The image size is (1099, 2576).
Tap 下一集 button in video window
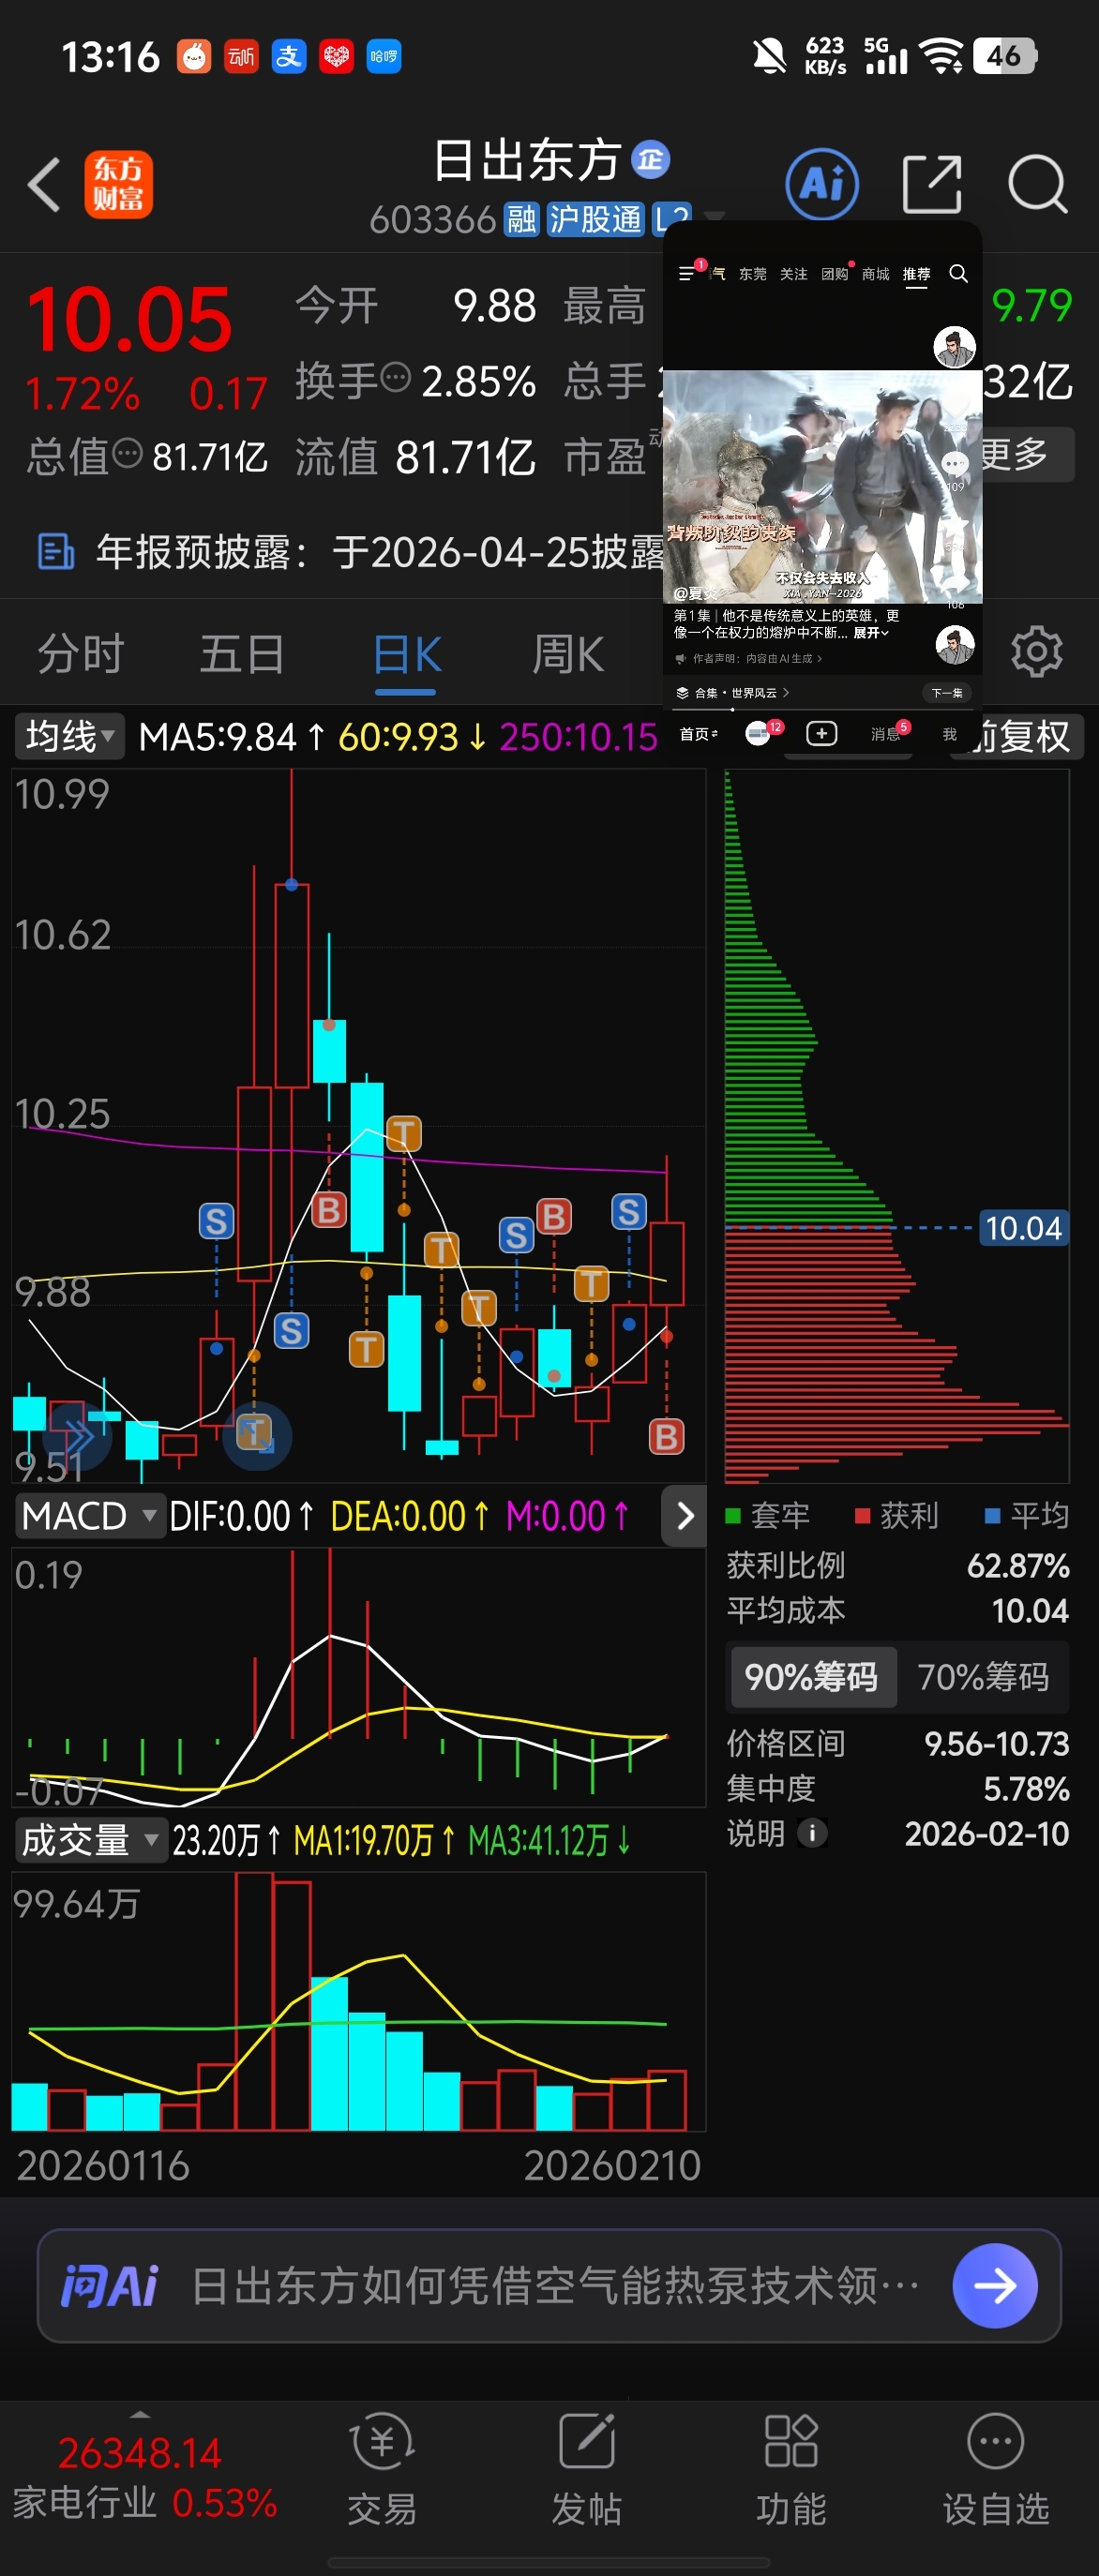pos(946,693)
